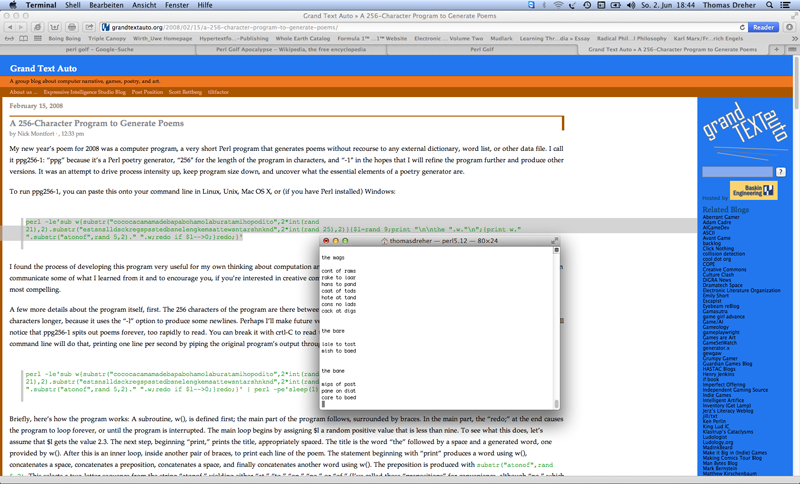
Task: Open the Reading List glasses icon
Action: pos(9,38)
